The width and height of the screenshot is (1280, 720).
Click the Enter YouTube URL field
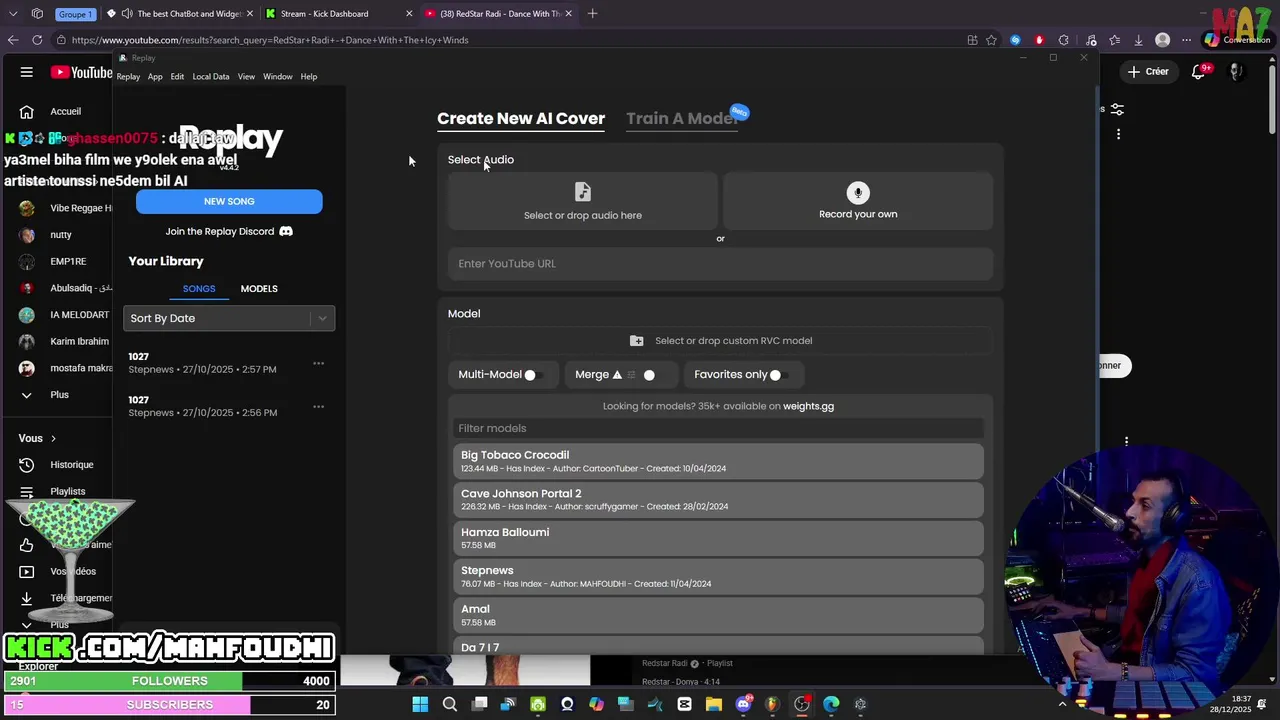[720, 264]
